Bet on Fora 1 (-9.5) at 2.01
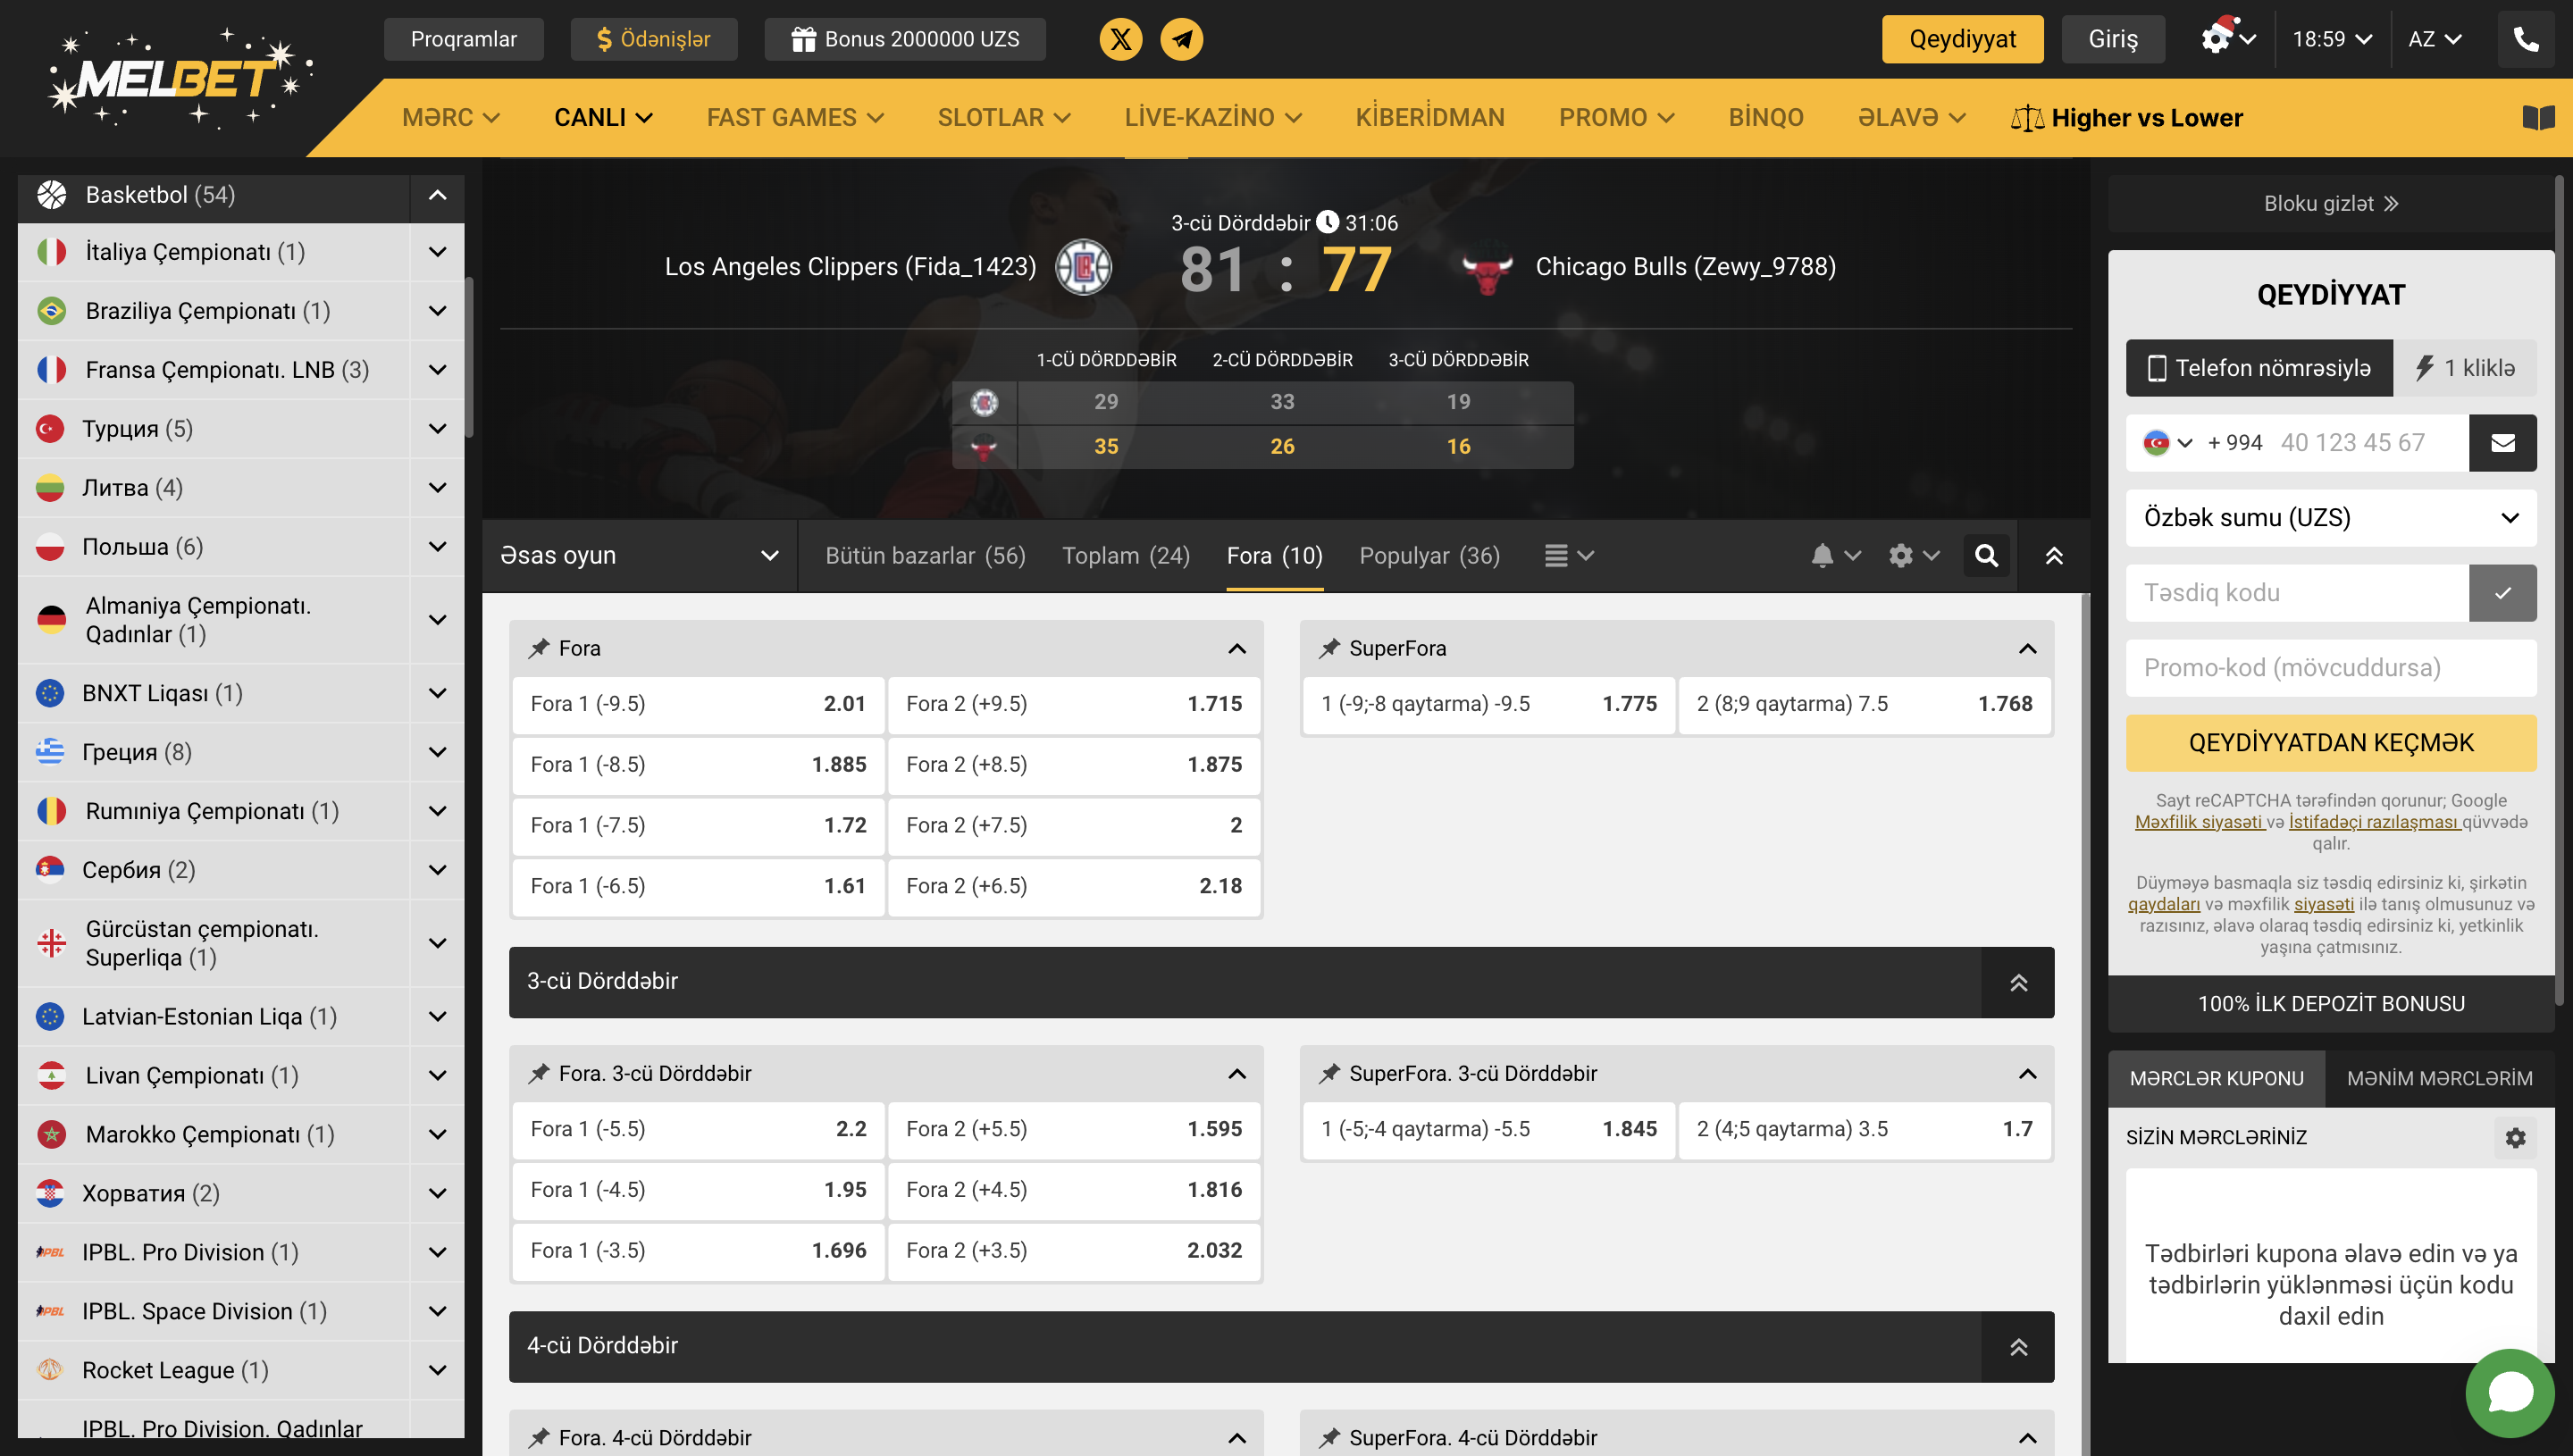Viewport: 2573px width, 1456px height. [697, 703]
